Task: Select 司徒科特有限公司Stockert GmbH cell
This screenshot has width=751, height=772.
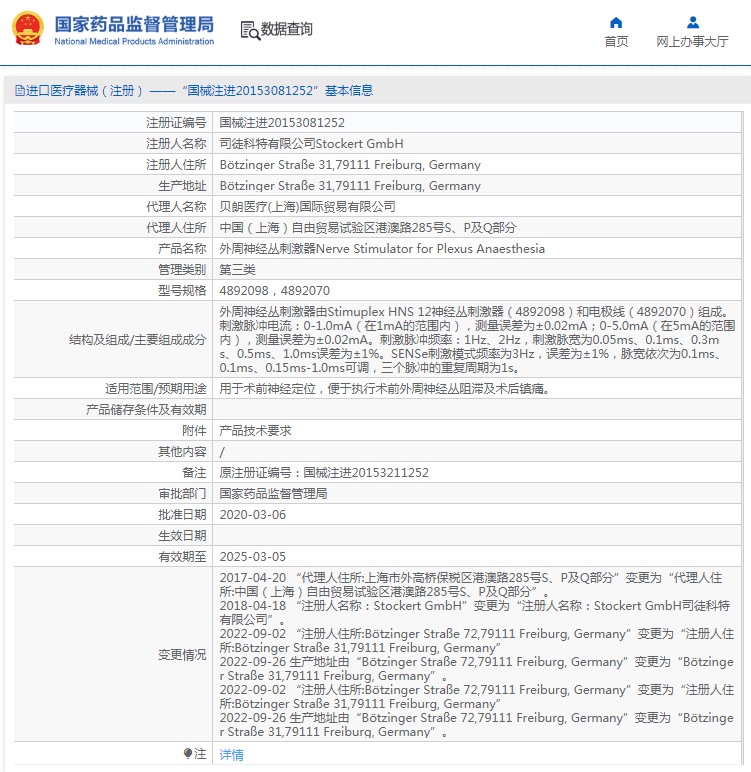Action: click(x=311, y=144)
